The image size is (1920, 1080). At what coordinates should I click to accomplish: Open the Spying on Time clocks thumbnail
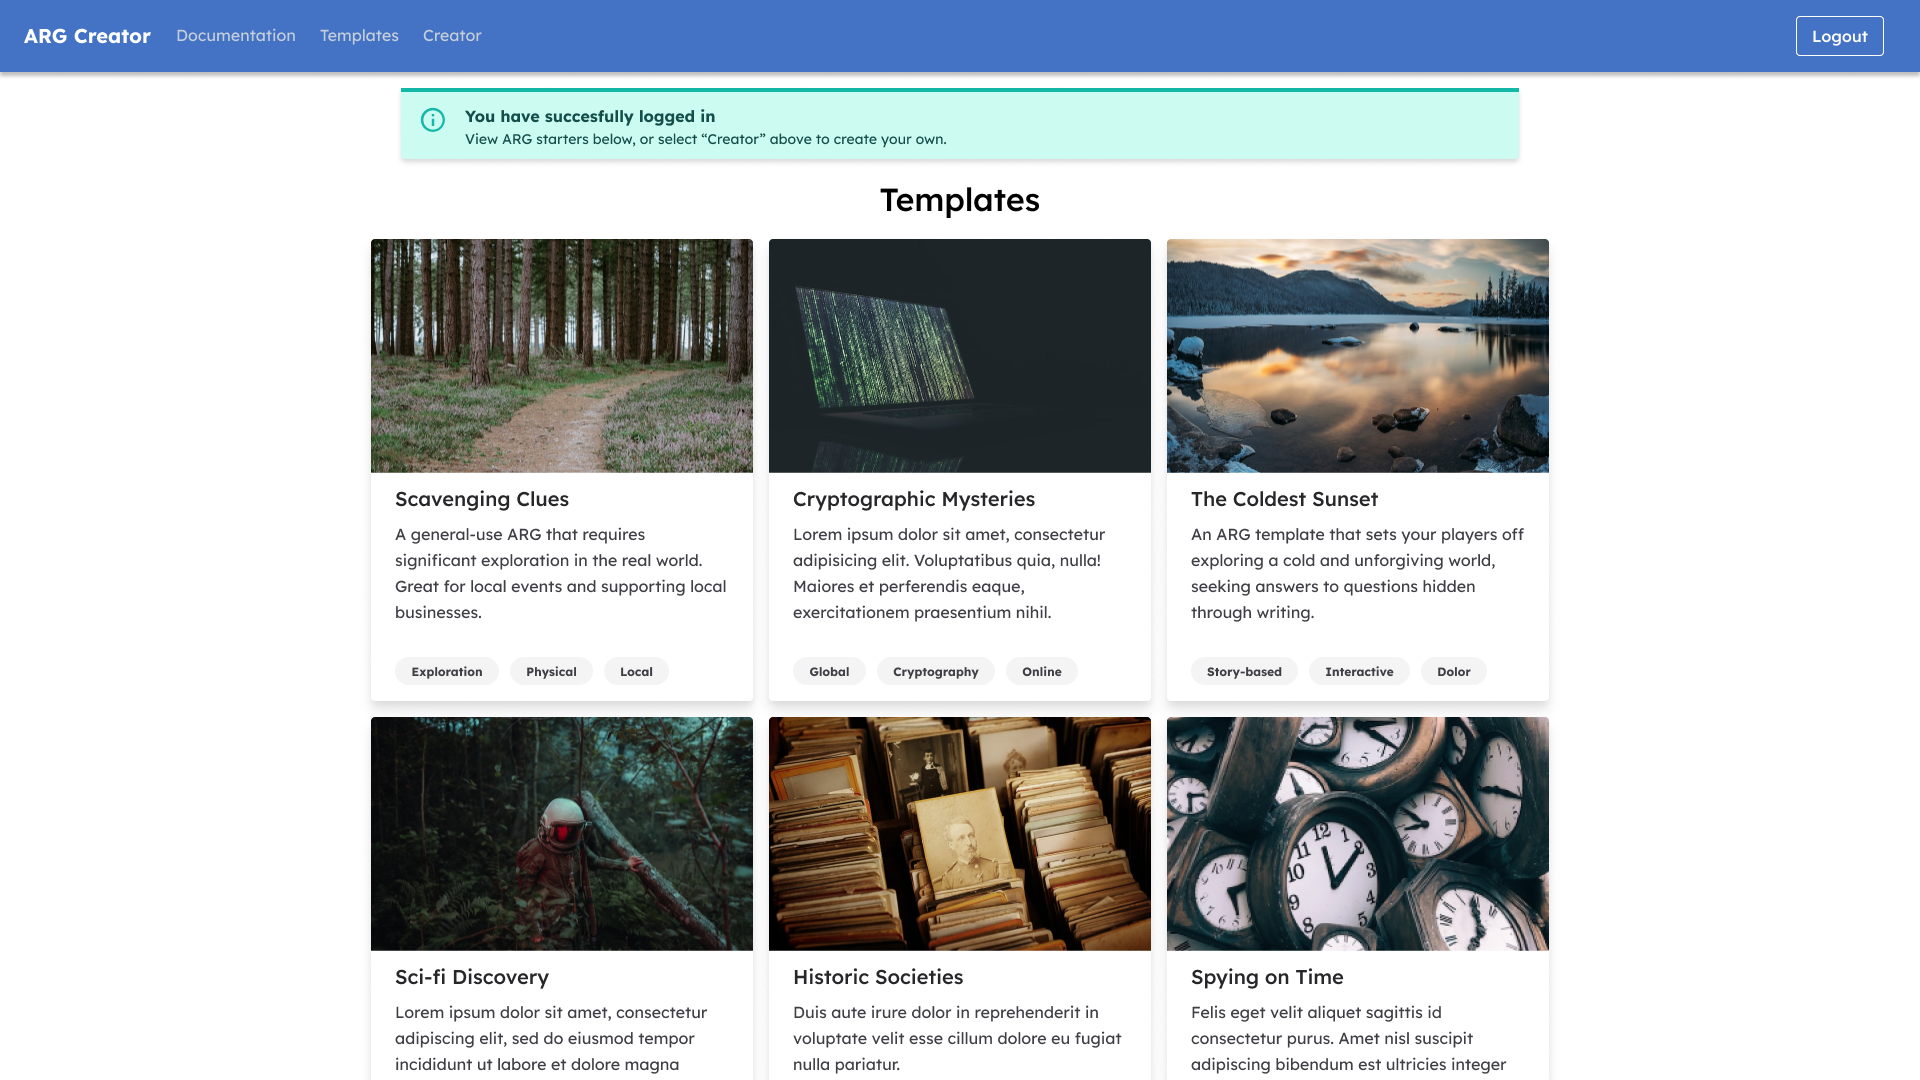pyautogui.click(x=1358, y=833)
